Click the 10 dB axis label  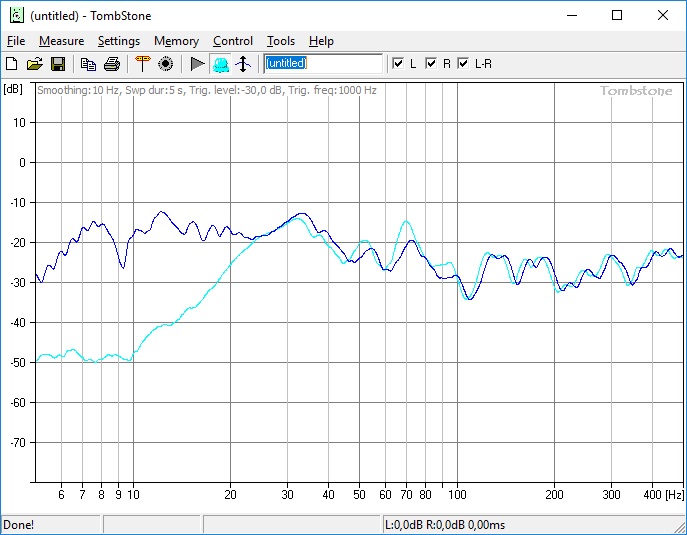click(x=19, y=123)
